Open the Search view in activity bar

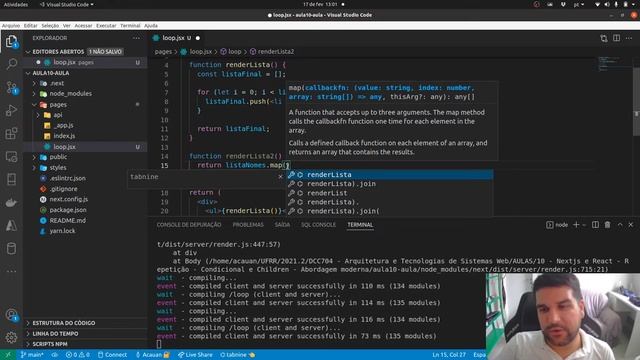click(11, 64)
